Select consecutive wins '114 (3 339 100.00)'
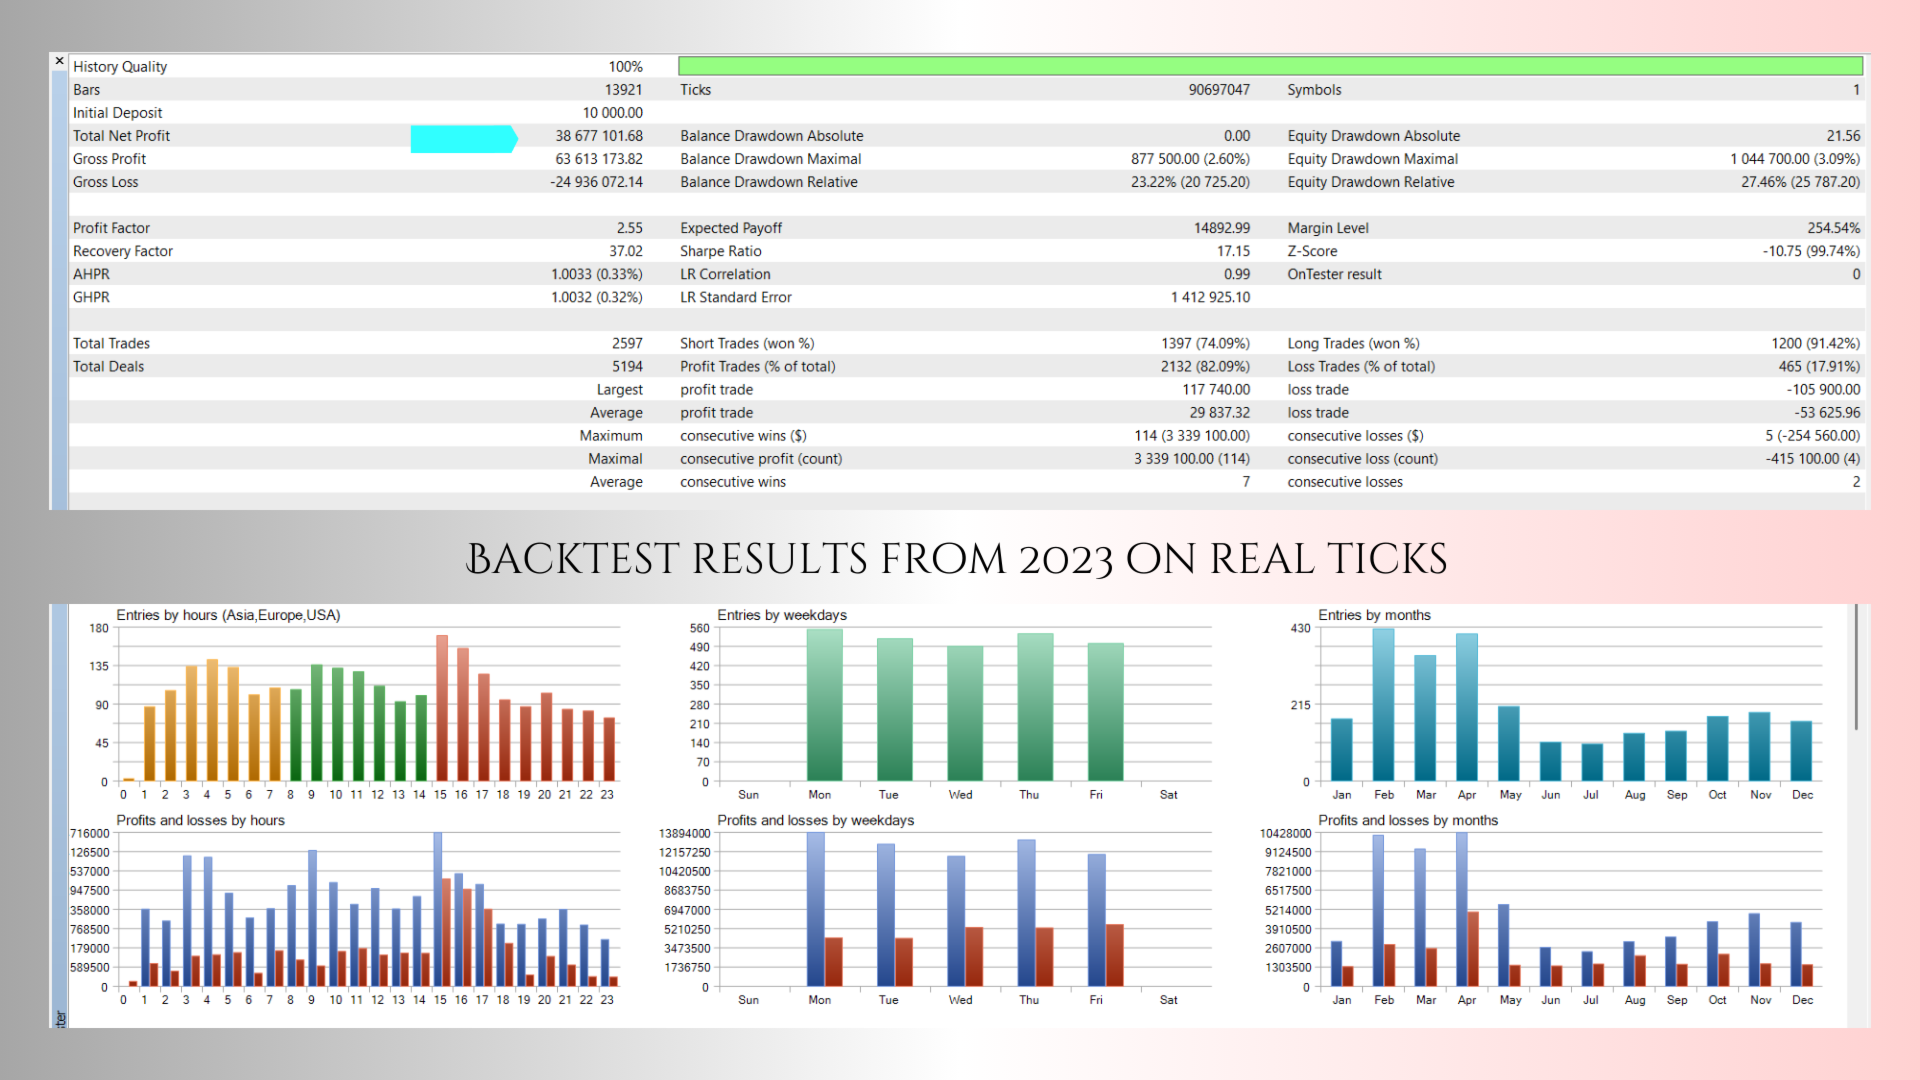 tap(1192, 436)
